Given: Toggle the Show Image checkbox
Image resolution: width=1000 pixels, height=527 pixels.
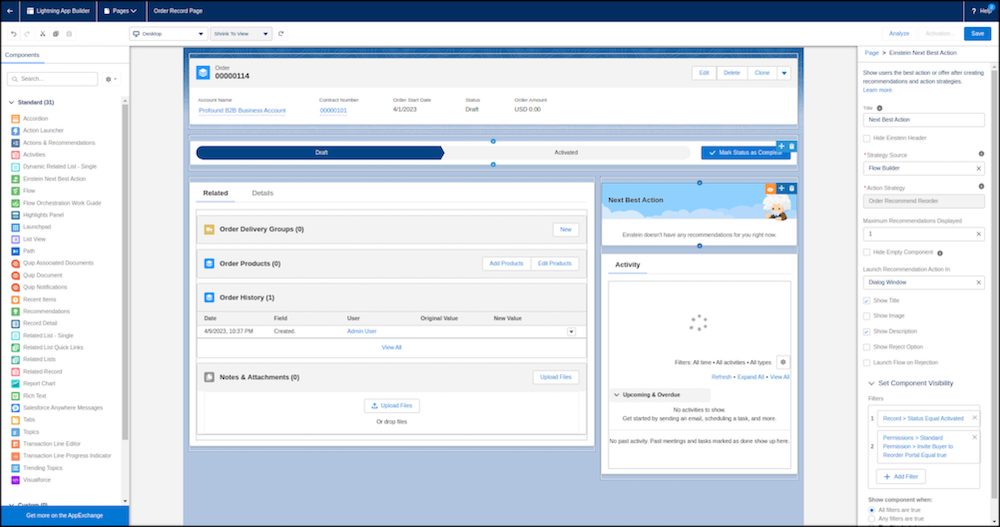Looking at the screenshot, I should click(x=867, y=316).
